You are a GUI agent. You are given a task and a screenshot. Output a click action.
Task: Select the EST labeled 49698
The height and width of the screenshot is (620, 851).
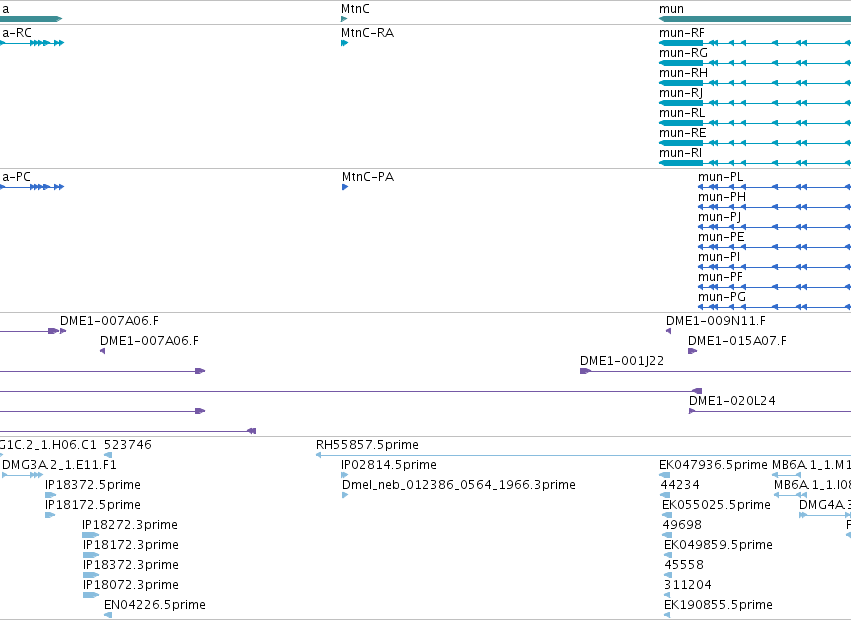coord(667,535)
